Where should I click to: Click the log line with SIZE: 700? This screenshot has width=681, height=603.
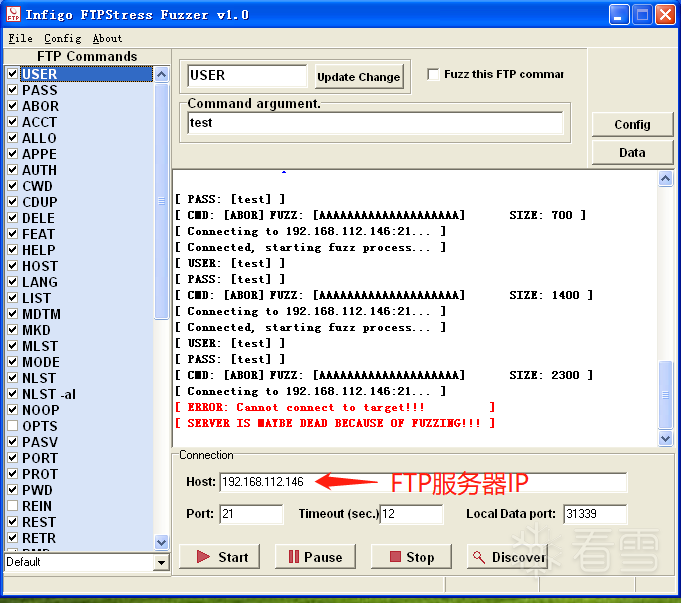380,215
